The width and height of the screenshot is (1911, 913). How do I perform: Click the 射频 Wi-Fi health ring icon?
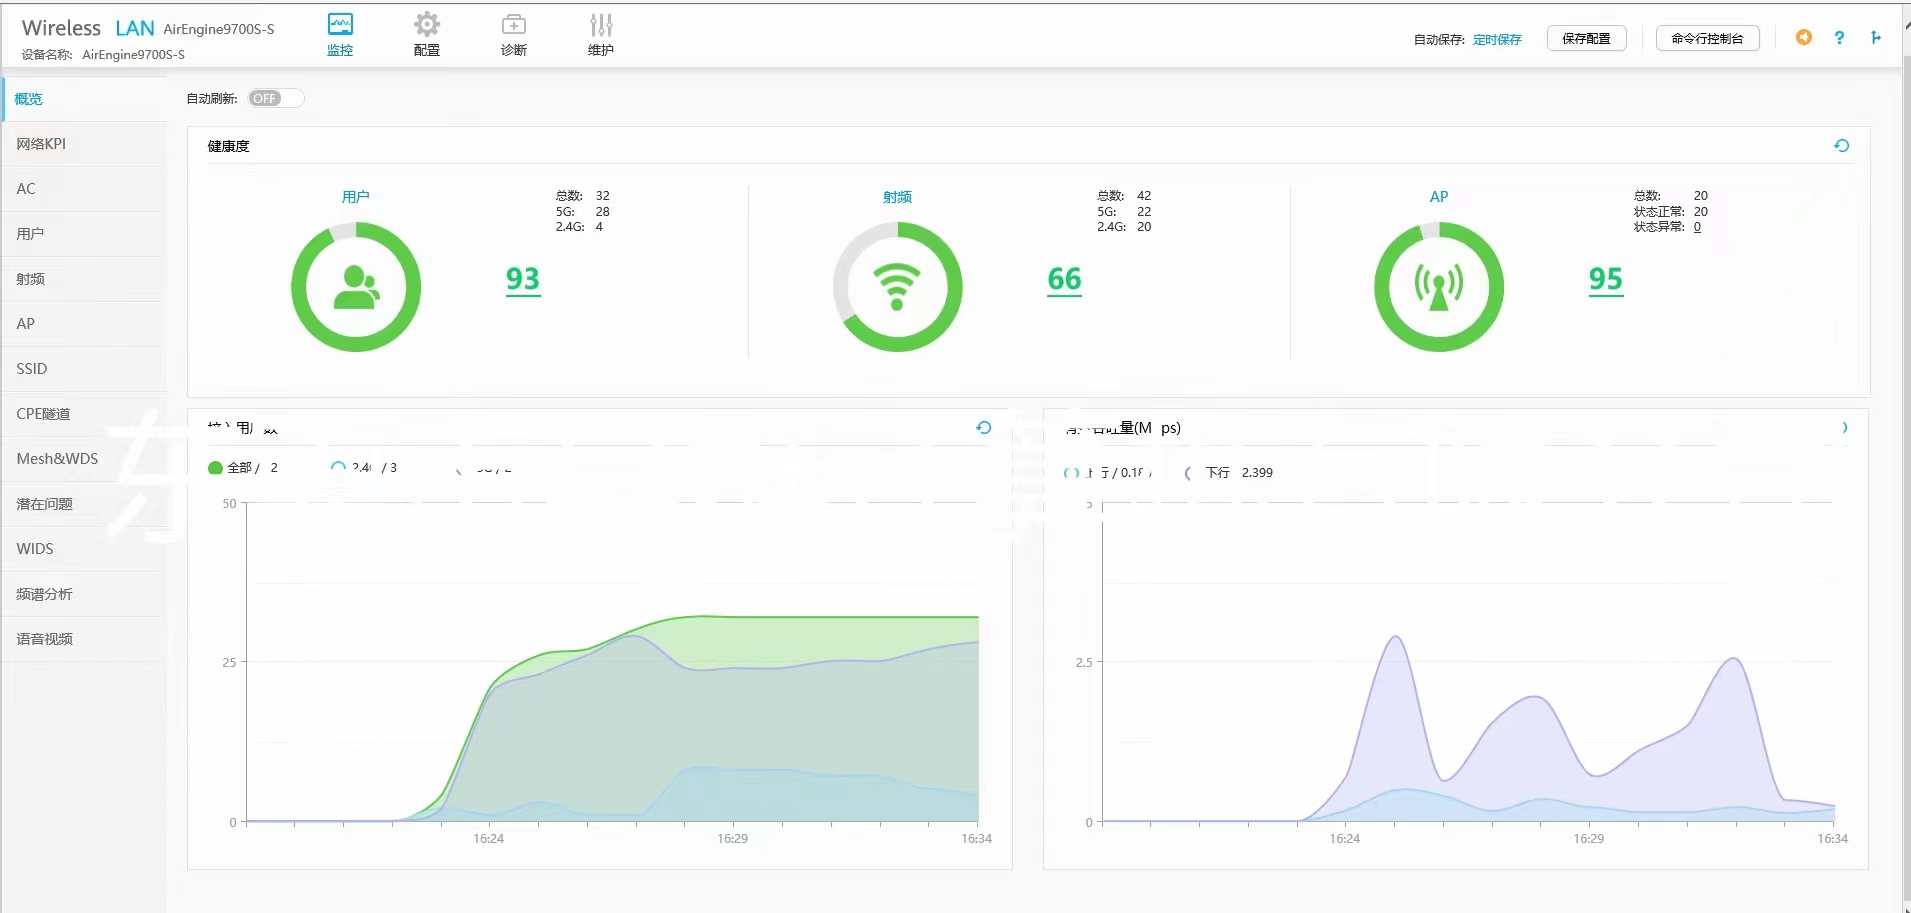pyautogui.click(x=897, y=287)
